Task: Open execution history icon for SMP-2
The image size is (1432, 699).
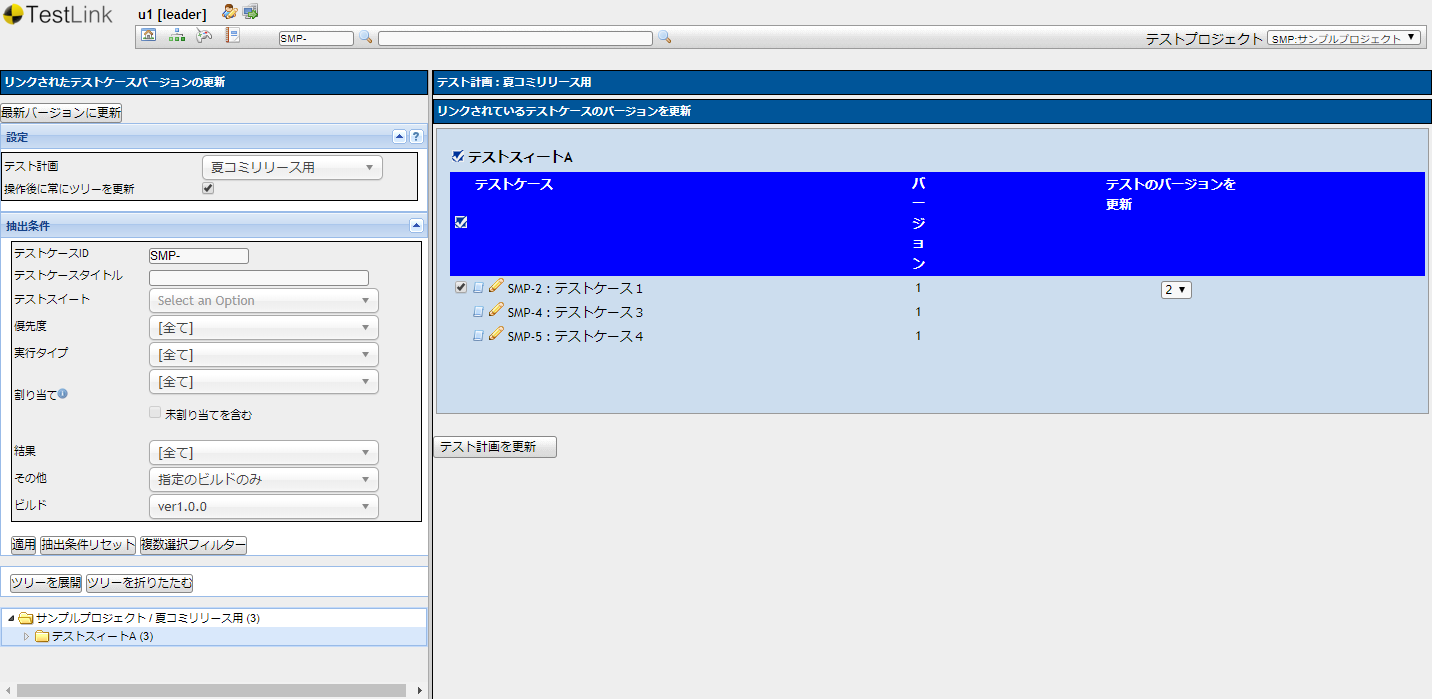Action: pyautogui.click(x=478, y=288)
